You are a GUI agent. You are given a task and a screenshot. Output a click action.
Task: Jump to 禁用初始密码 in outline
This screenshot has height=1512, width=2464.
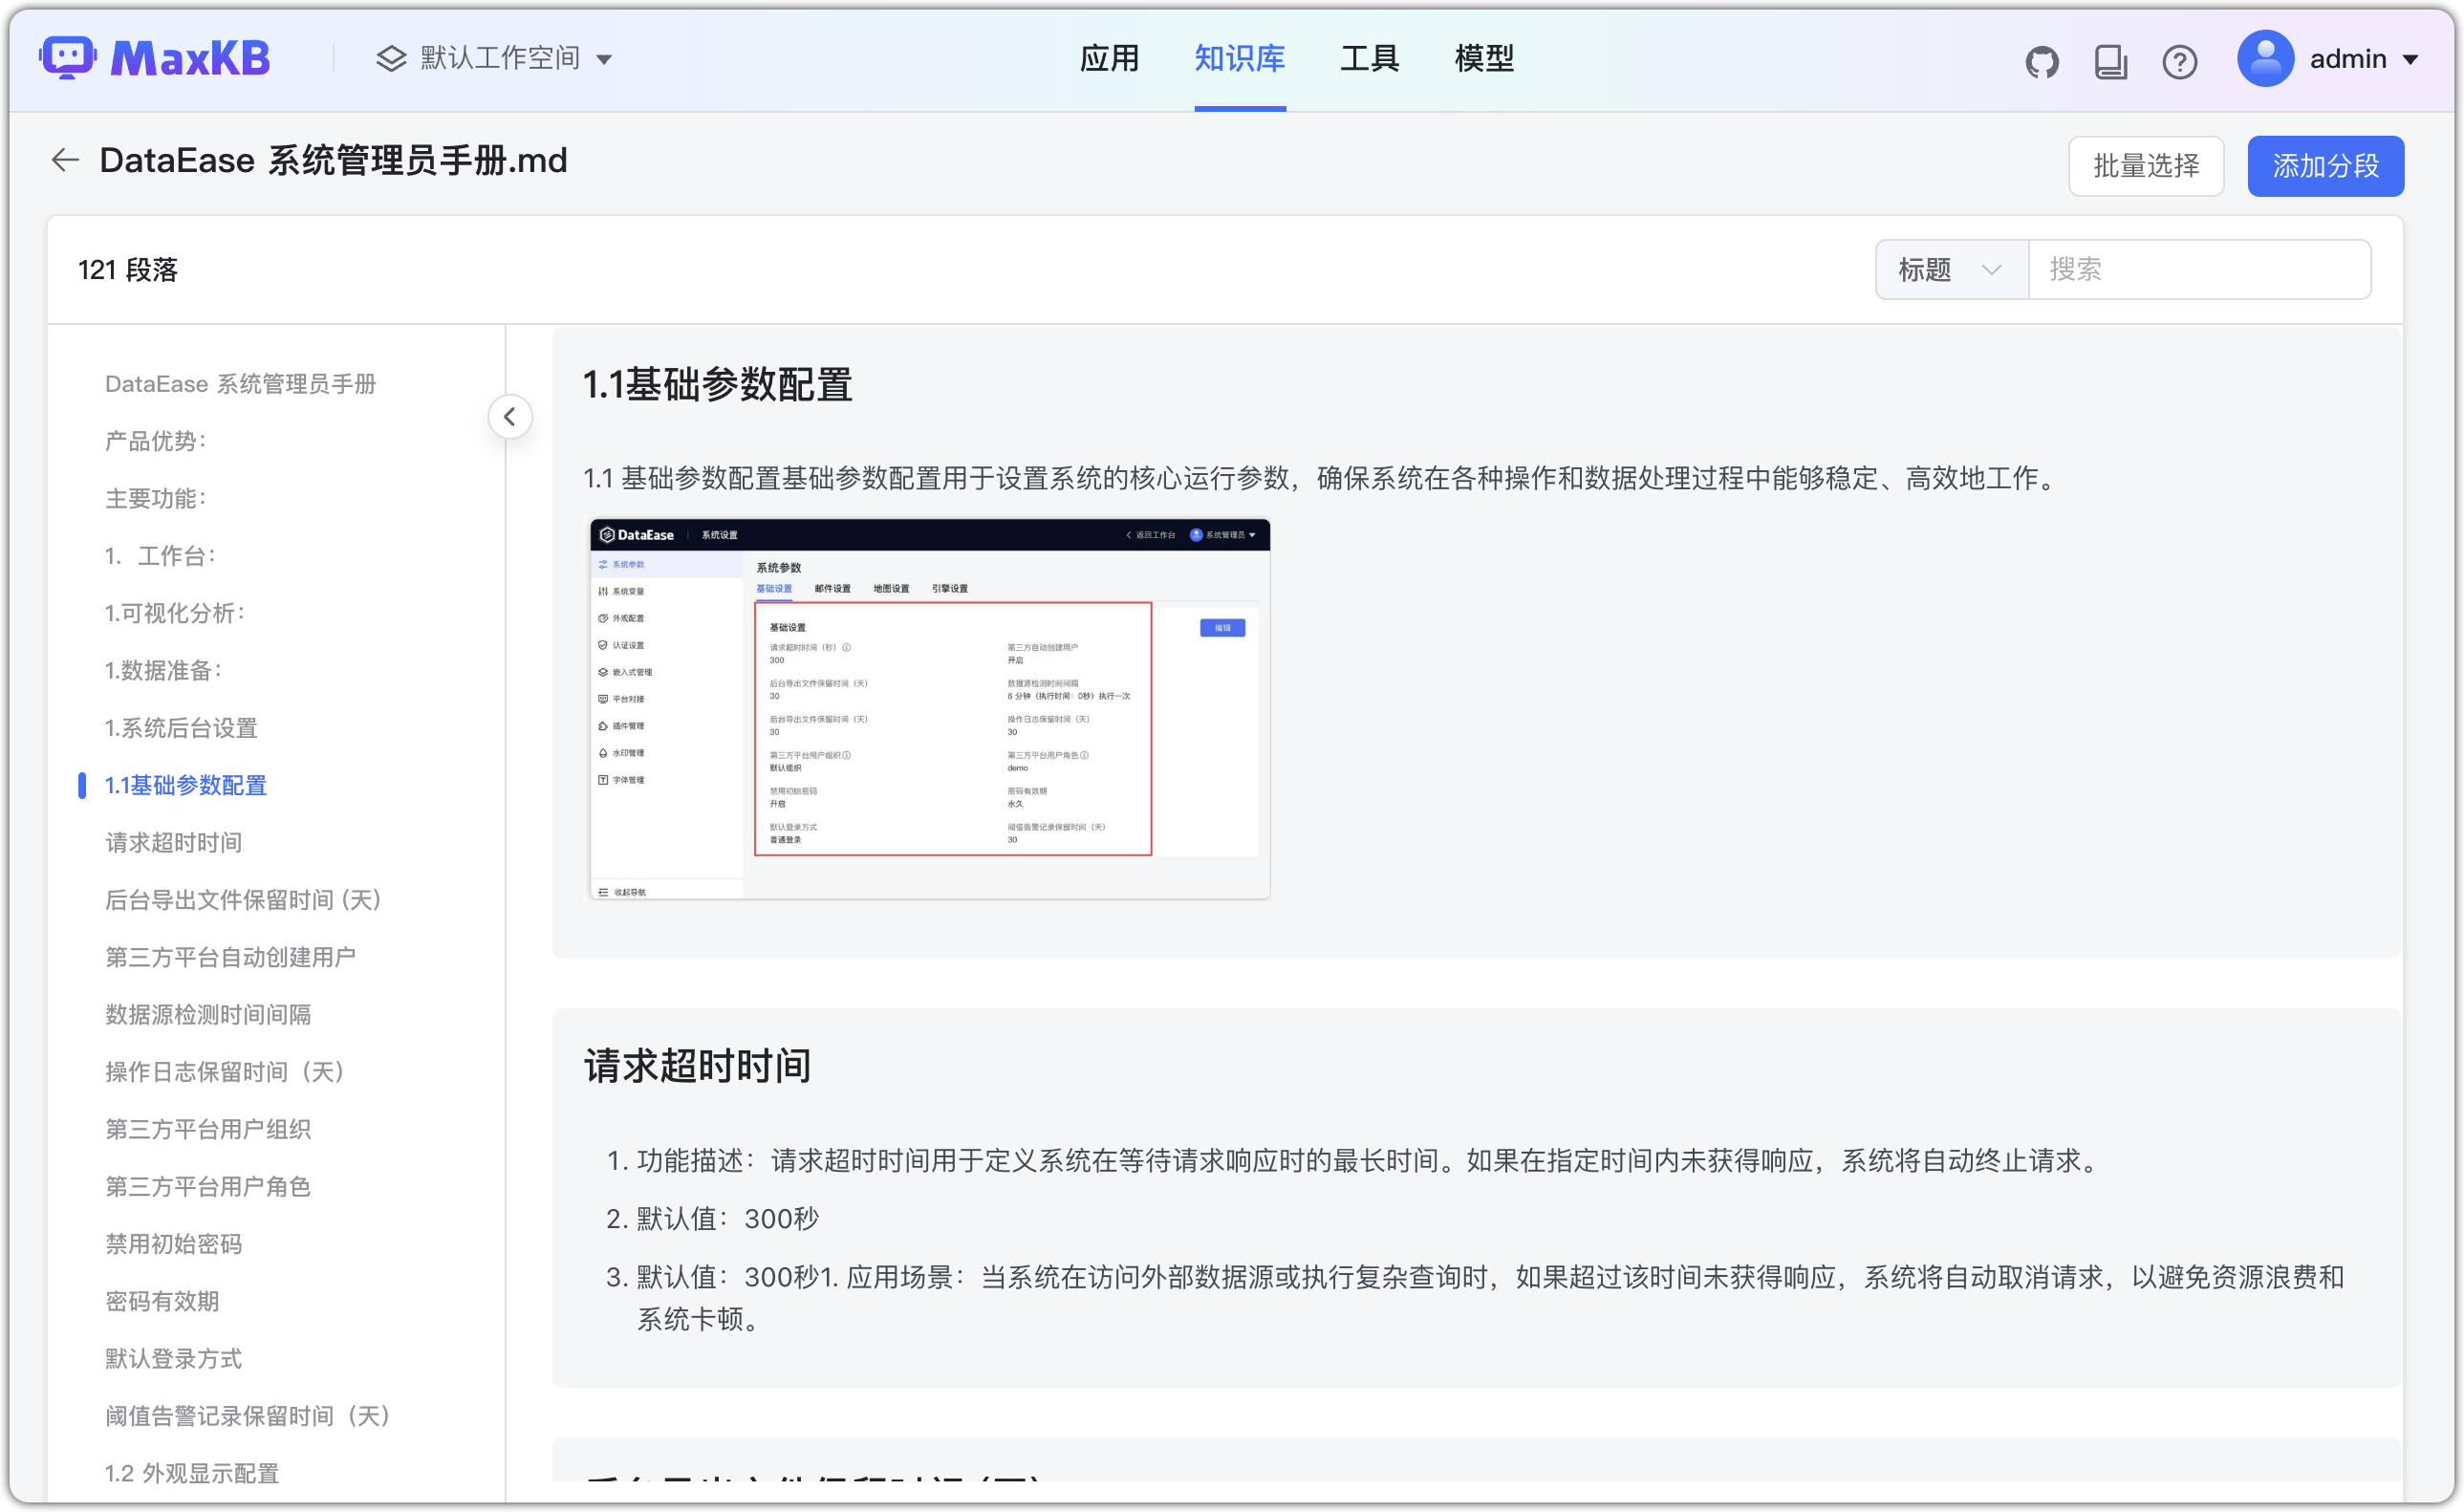174,1244
